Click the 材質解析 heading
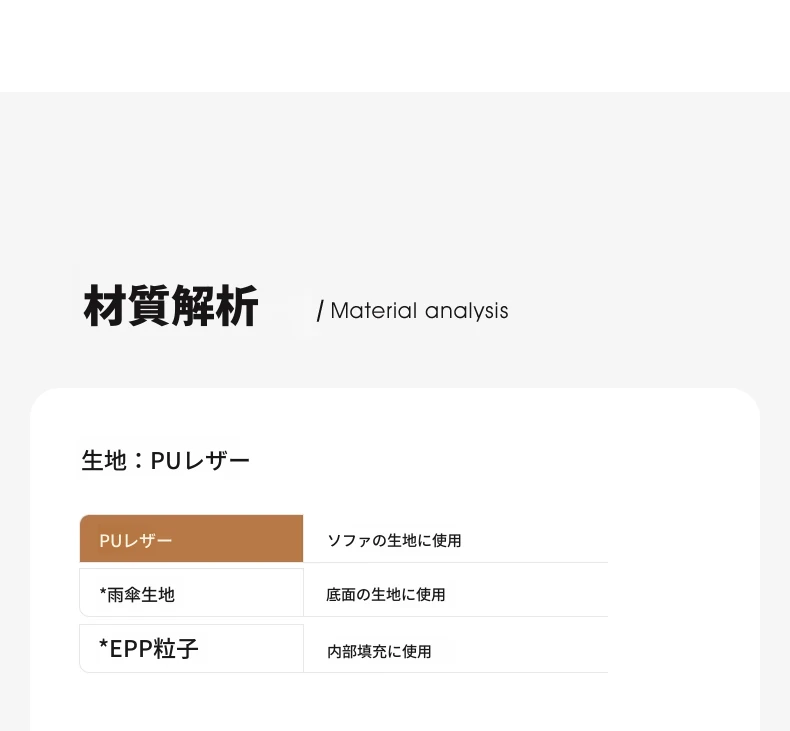 171,306
